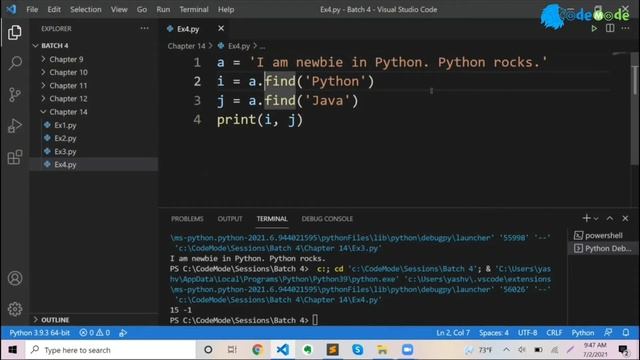Open the Run menu

(x=163, y=9)
